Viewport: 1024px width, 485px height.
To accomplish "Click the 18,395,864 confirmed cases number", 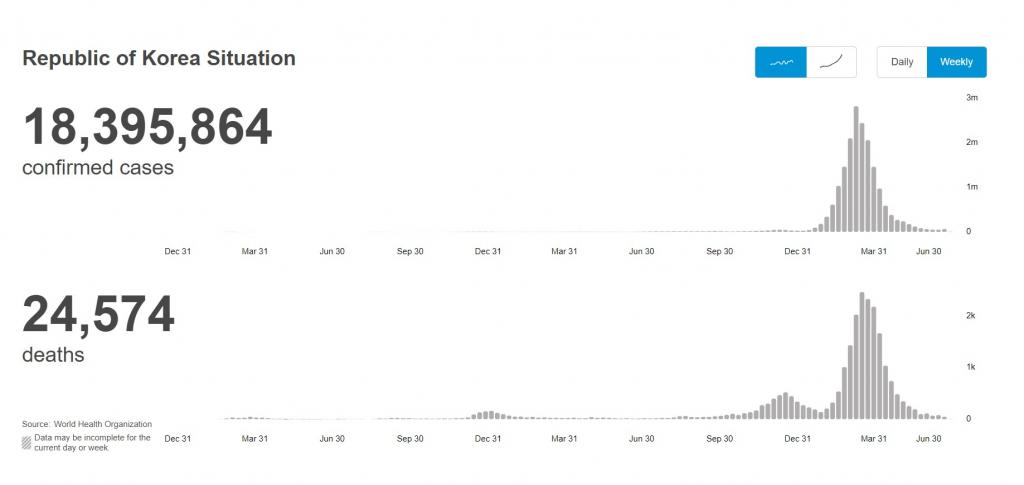I will [147, 128].
